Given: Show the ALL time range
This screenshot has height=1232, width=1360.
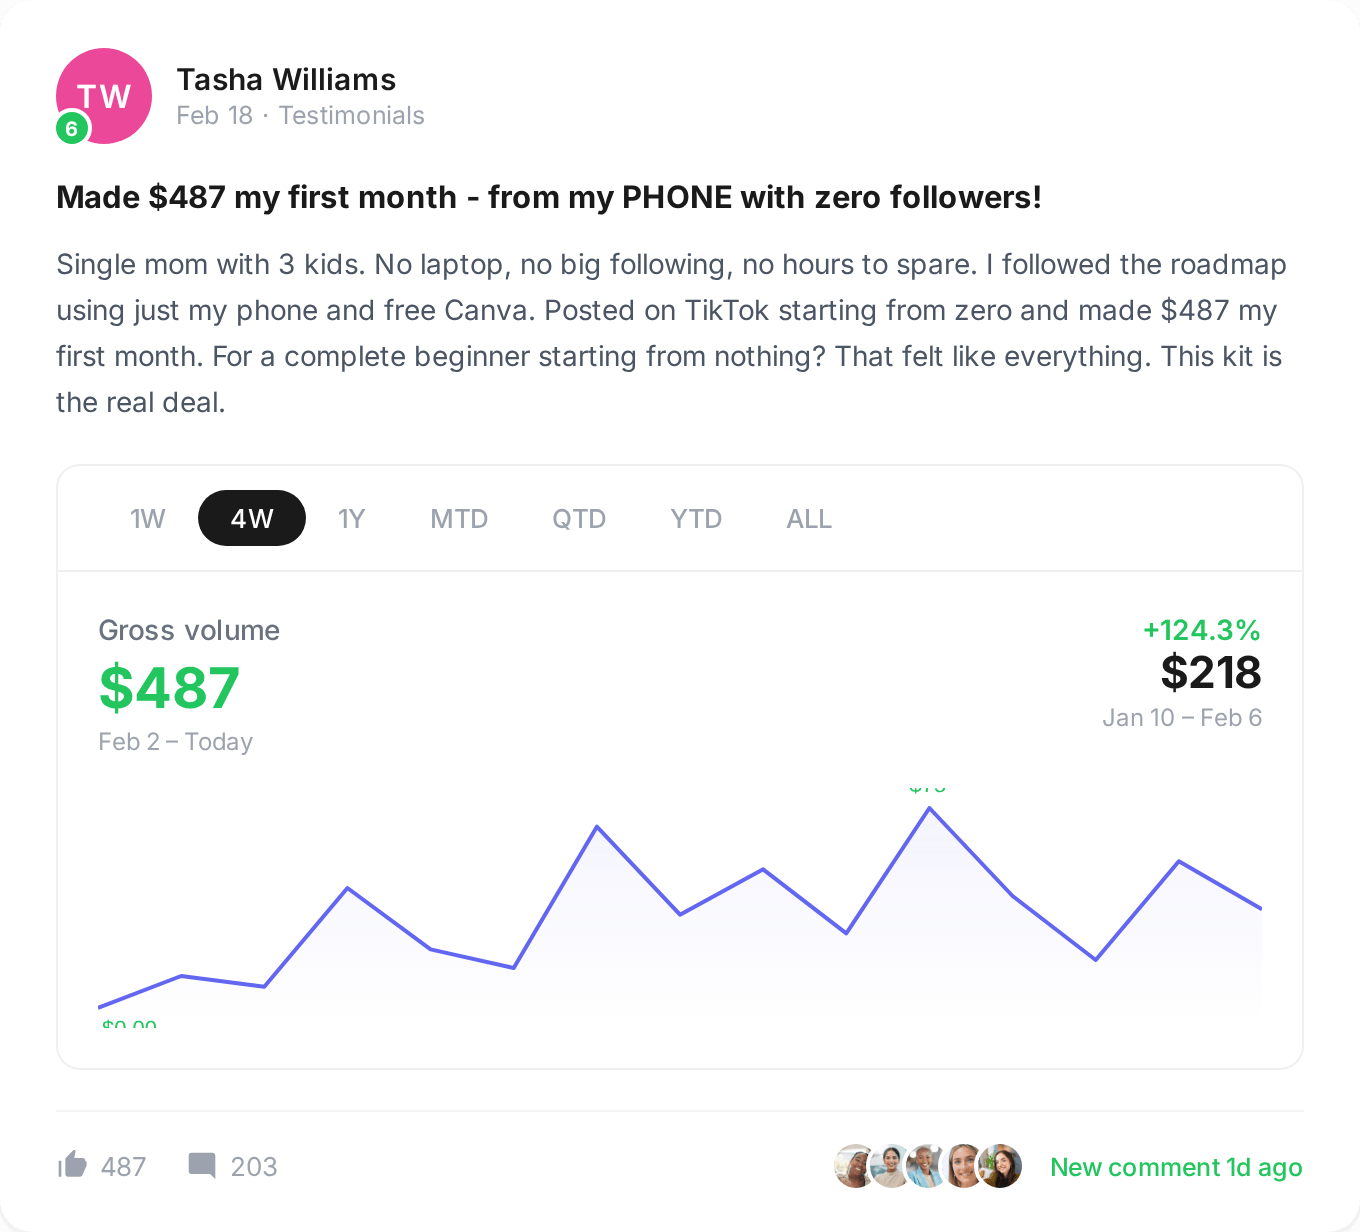Looking at the screenshot, I should 809,519.
